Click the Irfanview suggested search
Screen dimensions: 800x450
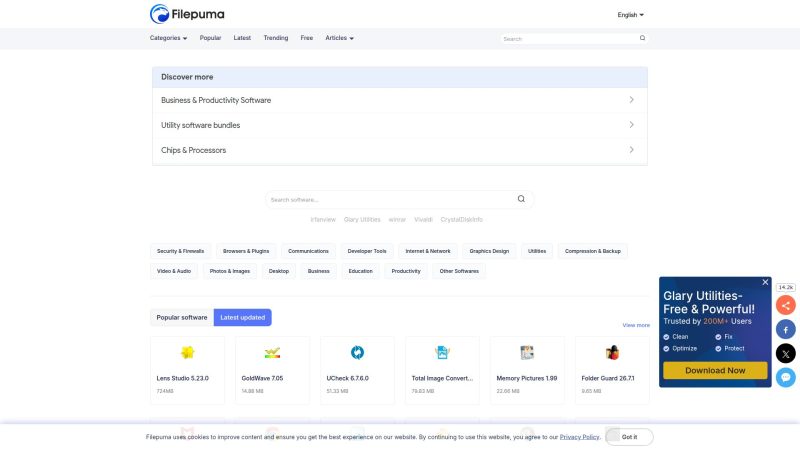coord(323,219)
